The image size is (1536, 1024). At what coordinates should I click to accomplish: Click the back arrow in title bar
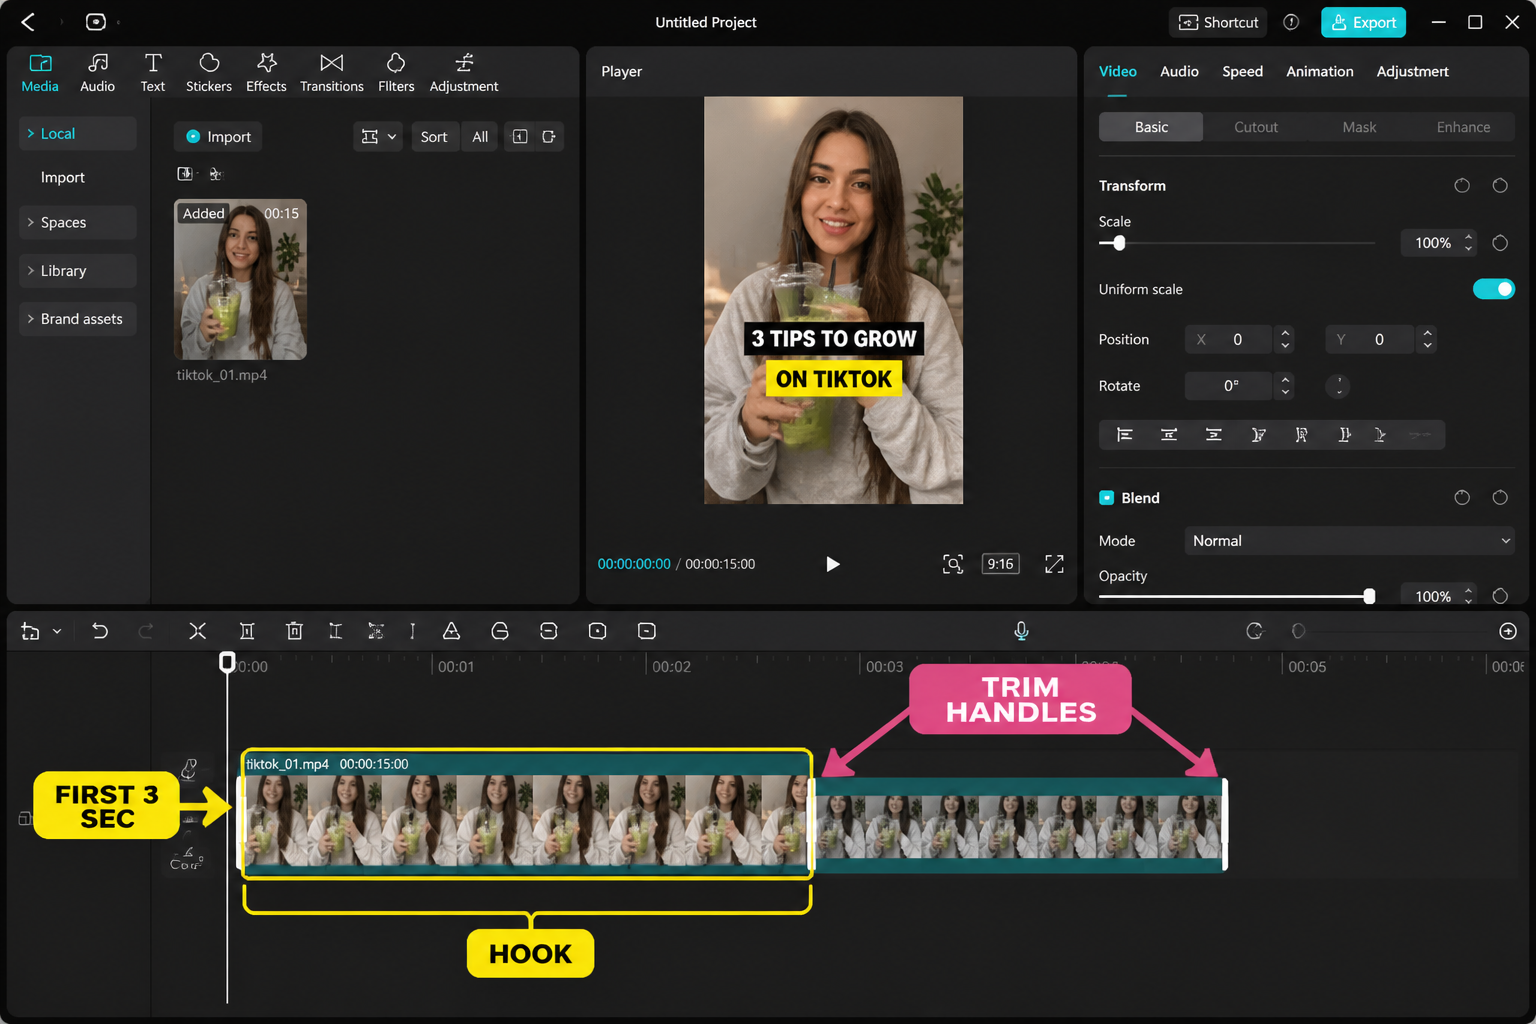28,22
